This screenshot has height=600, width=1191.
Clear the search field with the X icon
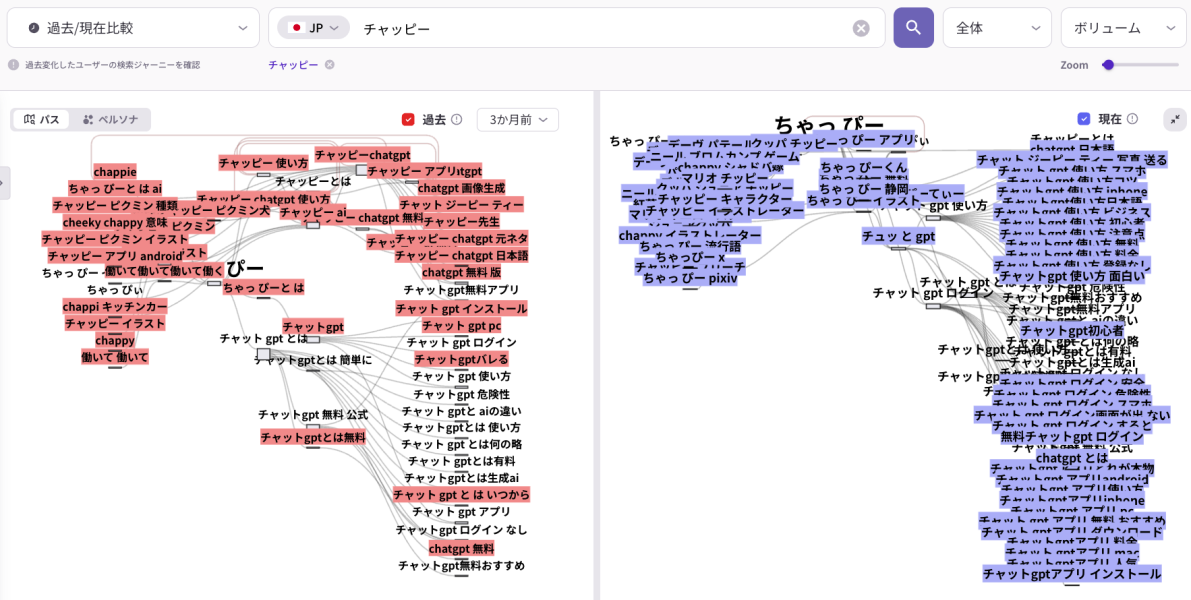click(x=861, y=28)
